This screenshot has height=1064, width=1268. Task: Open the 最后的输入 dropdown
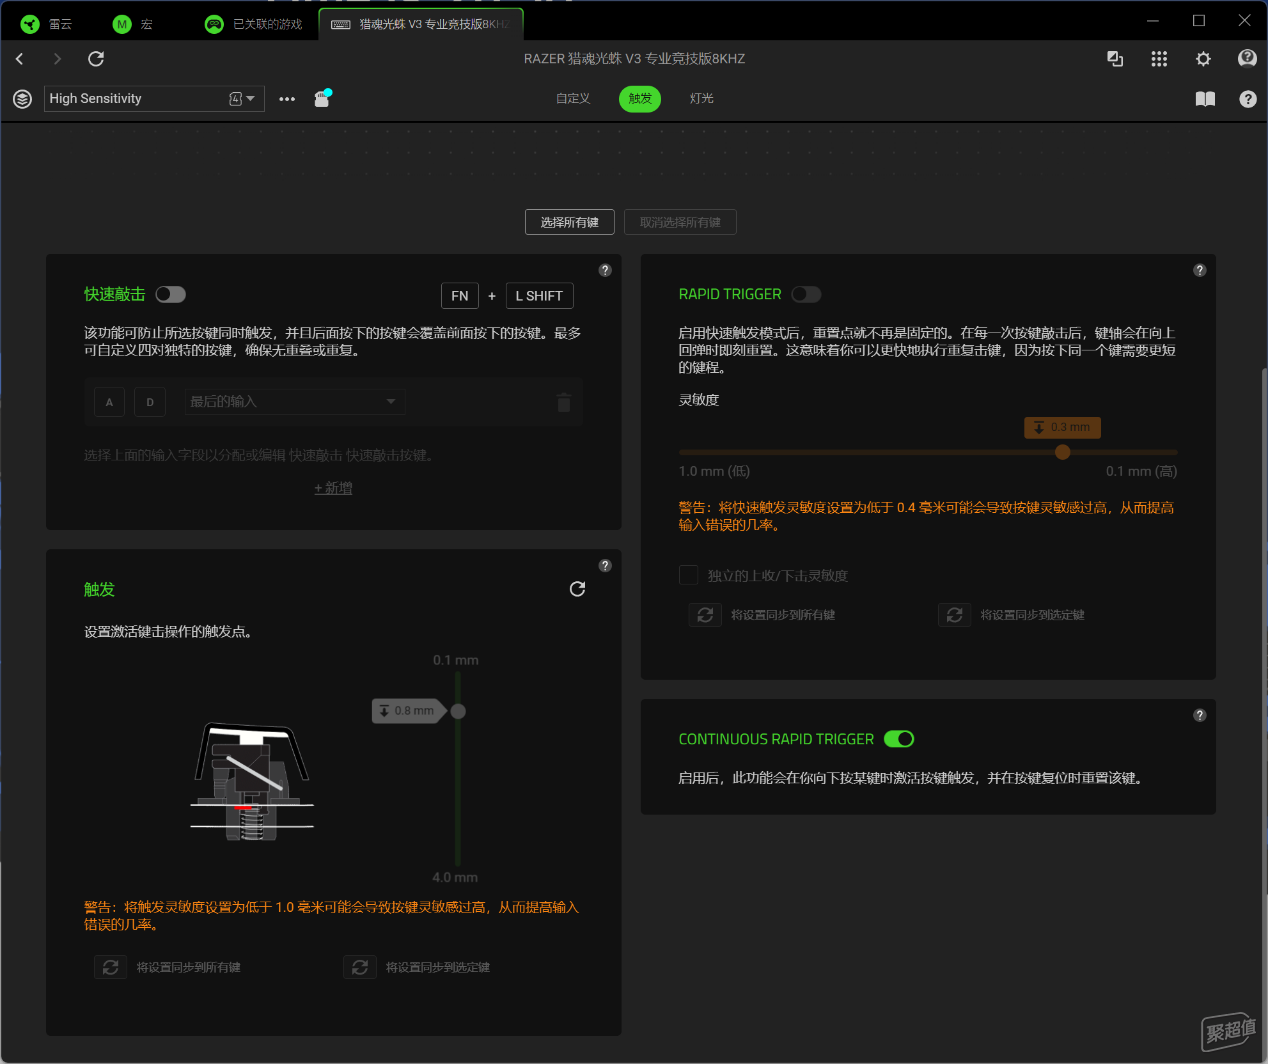293,402
